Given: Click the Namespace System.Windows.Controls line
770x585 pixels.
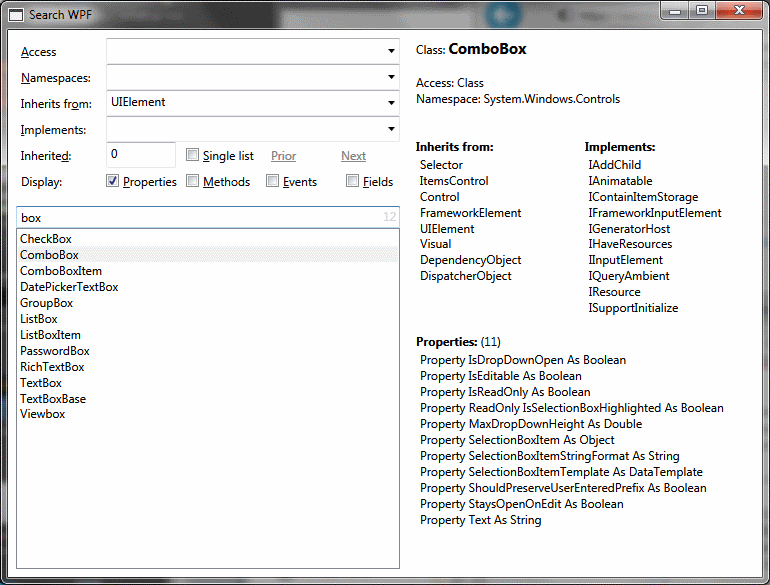Looking at the screenshot, I should (x=518, y=99).
